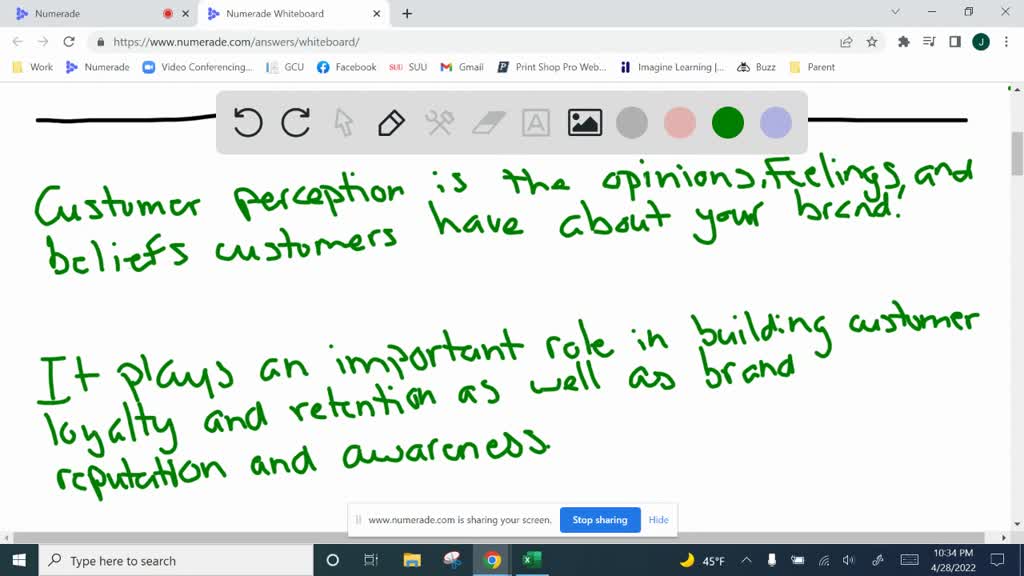The image size is (1024, 576).
Task: Click the Excel icon in the taskbar
Action: (531, 560)
